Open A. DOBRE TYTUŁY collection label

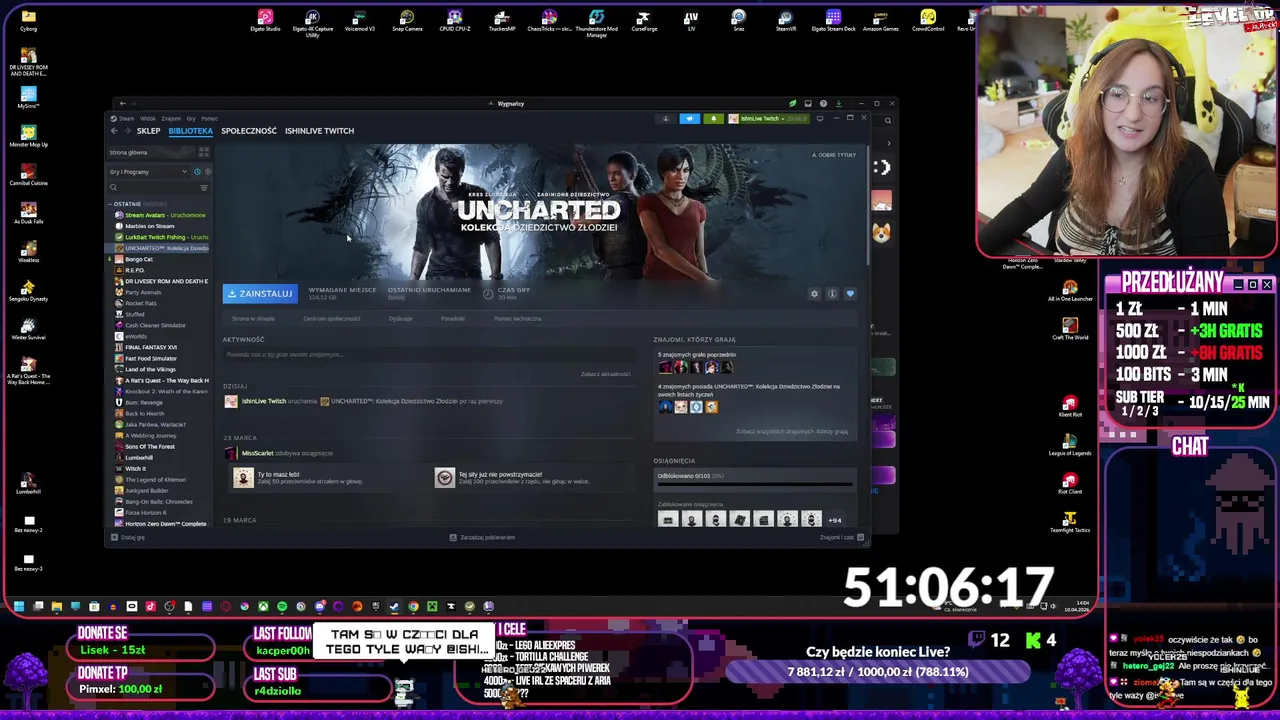click(834, 155)
